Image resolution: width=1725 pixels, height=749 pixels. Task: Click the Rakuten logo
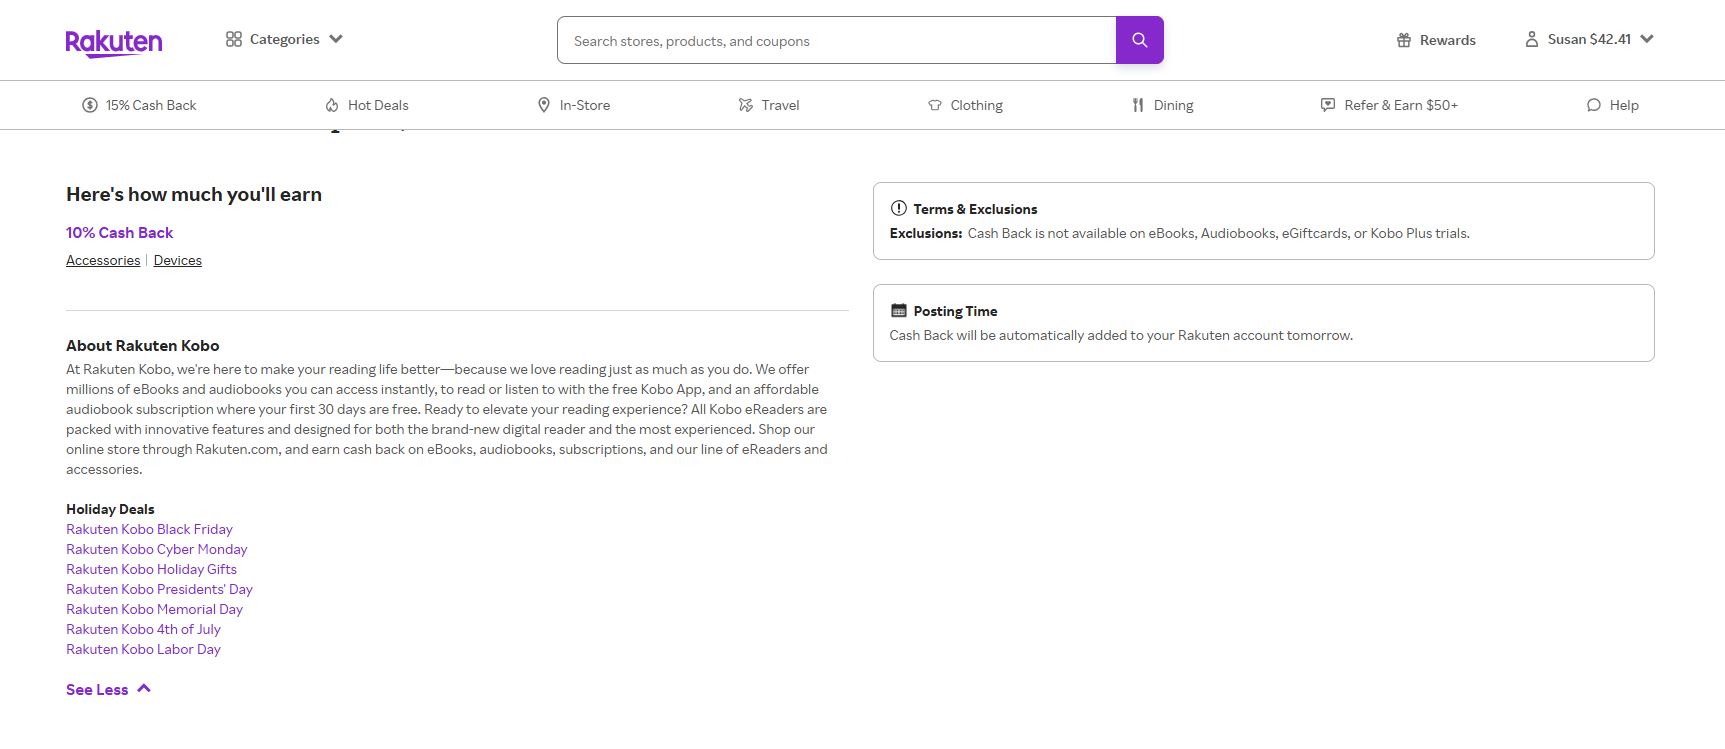[x=114, y=41]
